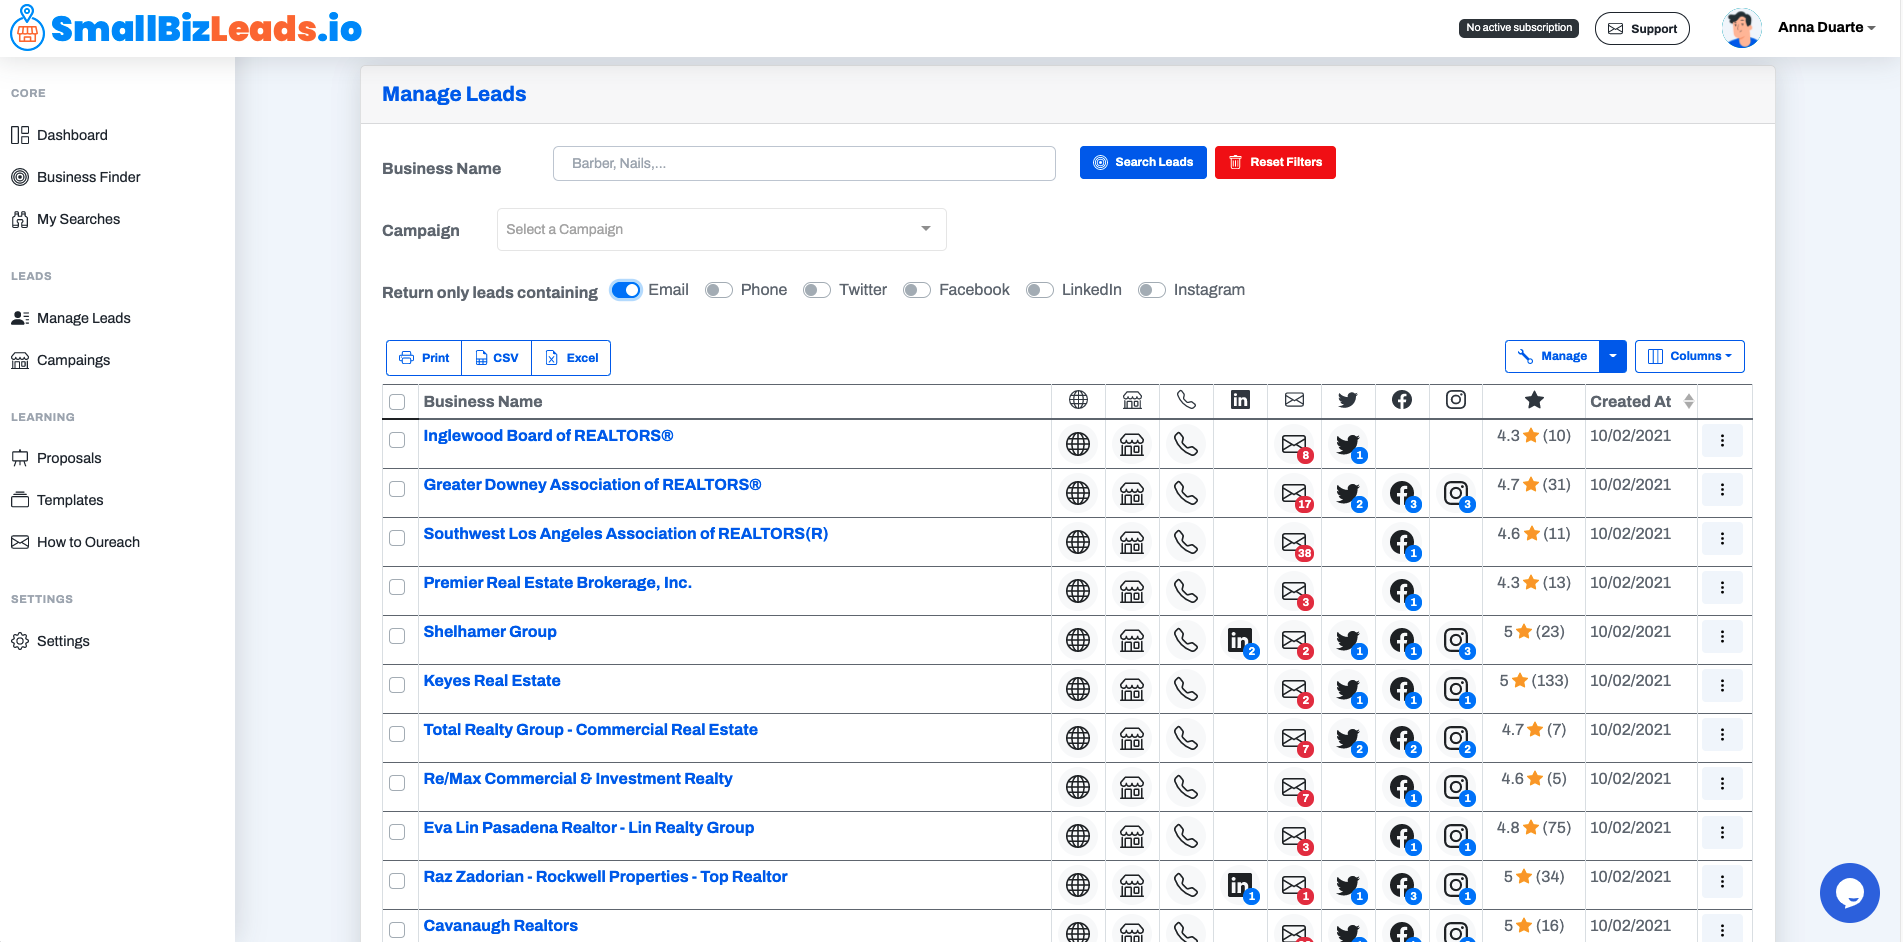Click the LinkedIn icon for Raz Zadorian row
This screenshot has height=942, width=1903.
point(1239,884)
